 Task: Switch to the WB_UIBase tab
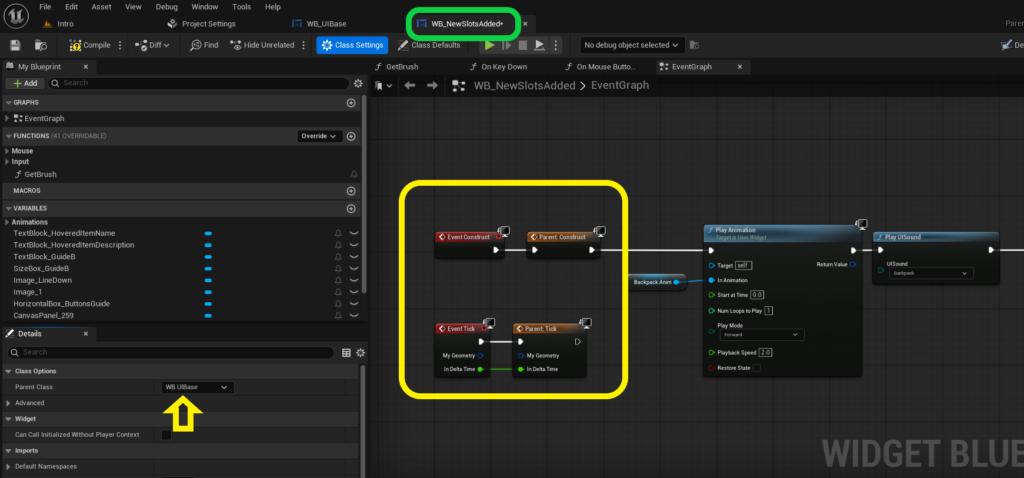click(x=325, y=24)
